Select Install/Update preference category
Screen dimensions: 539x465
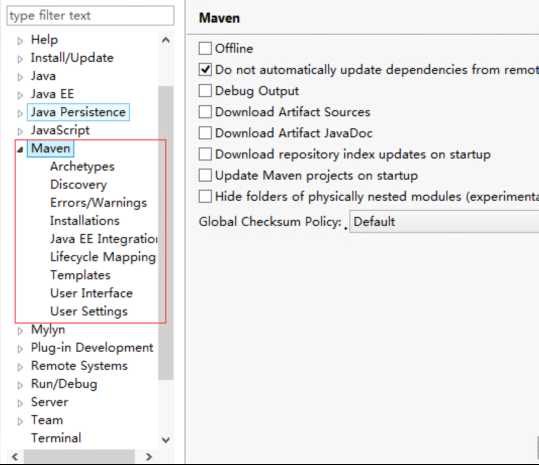pos(72,58)
